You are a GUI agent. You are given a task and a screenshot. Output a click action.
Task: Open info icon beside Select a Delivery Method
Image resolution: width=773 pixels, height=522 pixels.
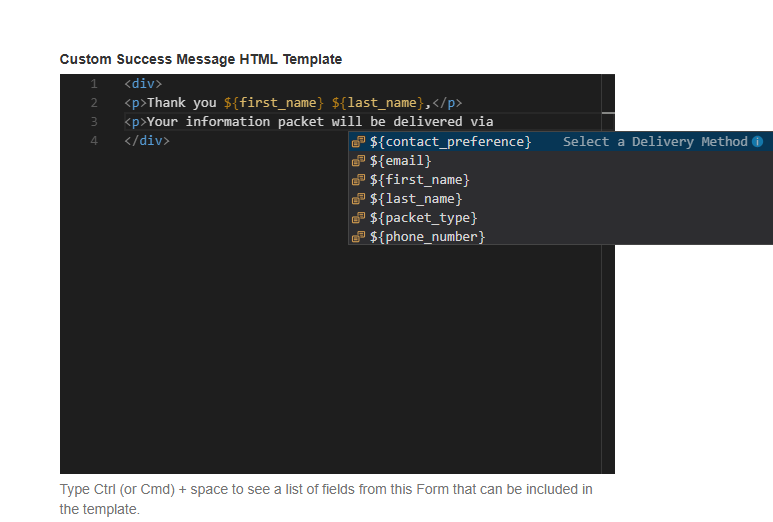tap(758, 142)
